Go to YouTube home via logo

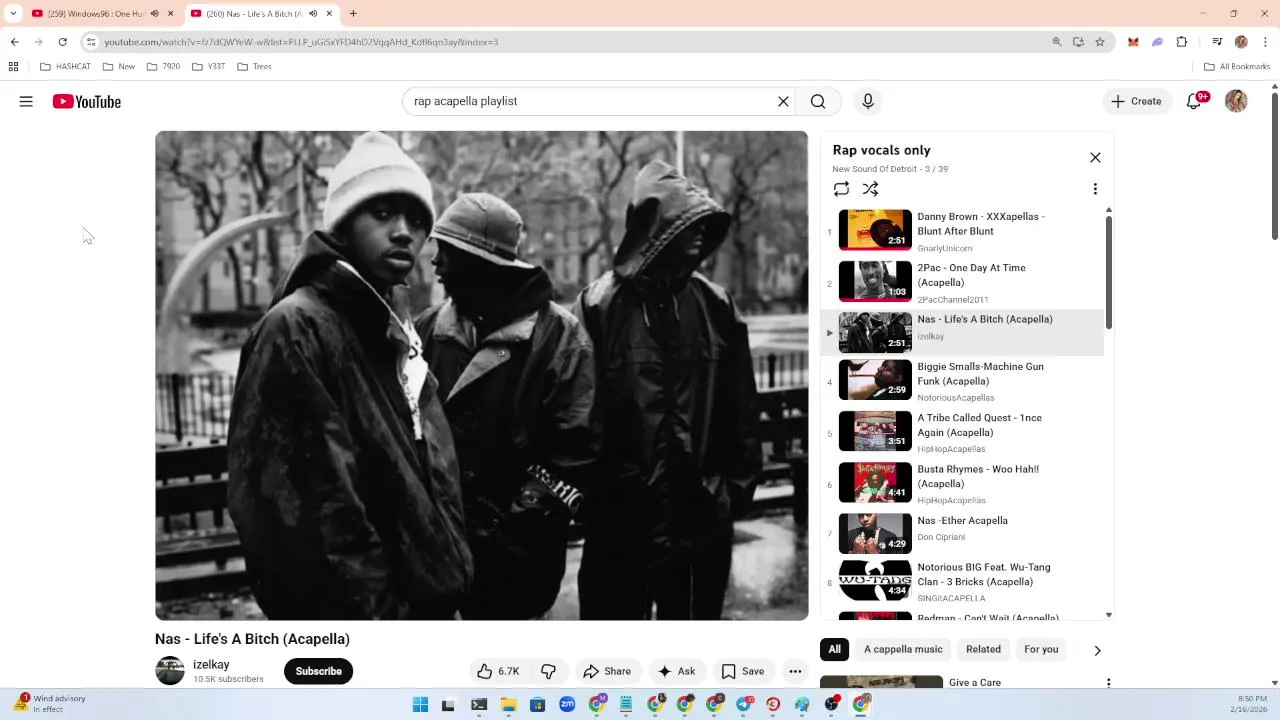87,101
